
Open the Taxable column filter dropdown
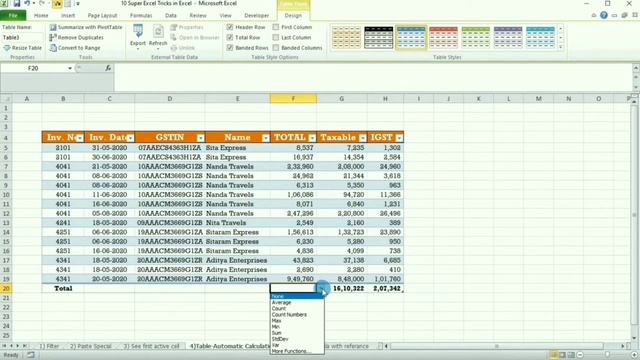[362, 138]
